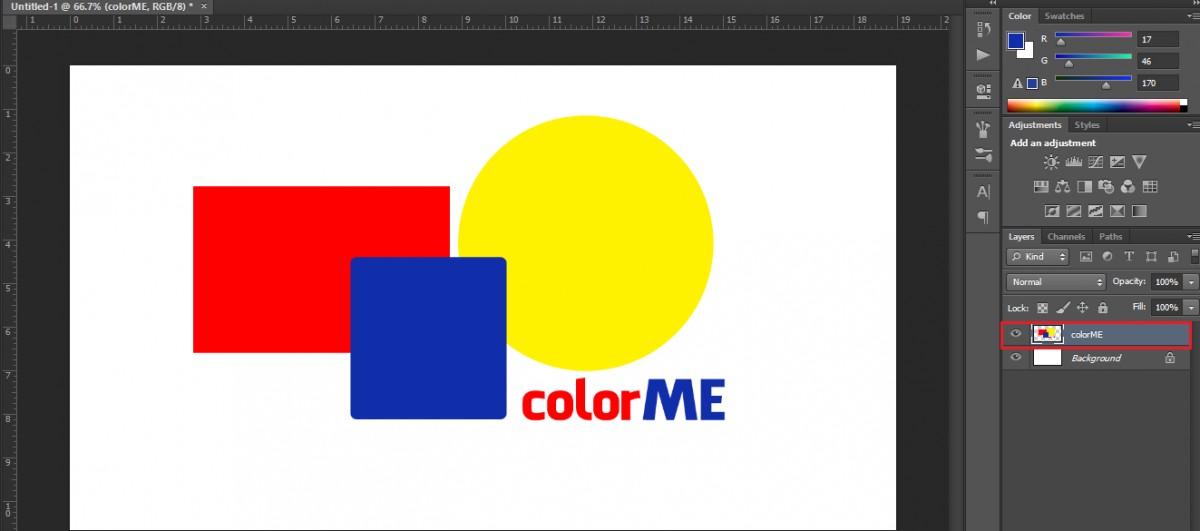Add a Brightness/Contrast adjustment

click(x=1051, y=162)
